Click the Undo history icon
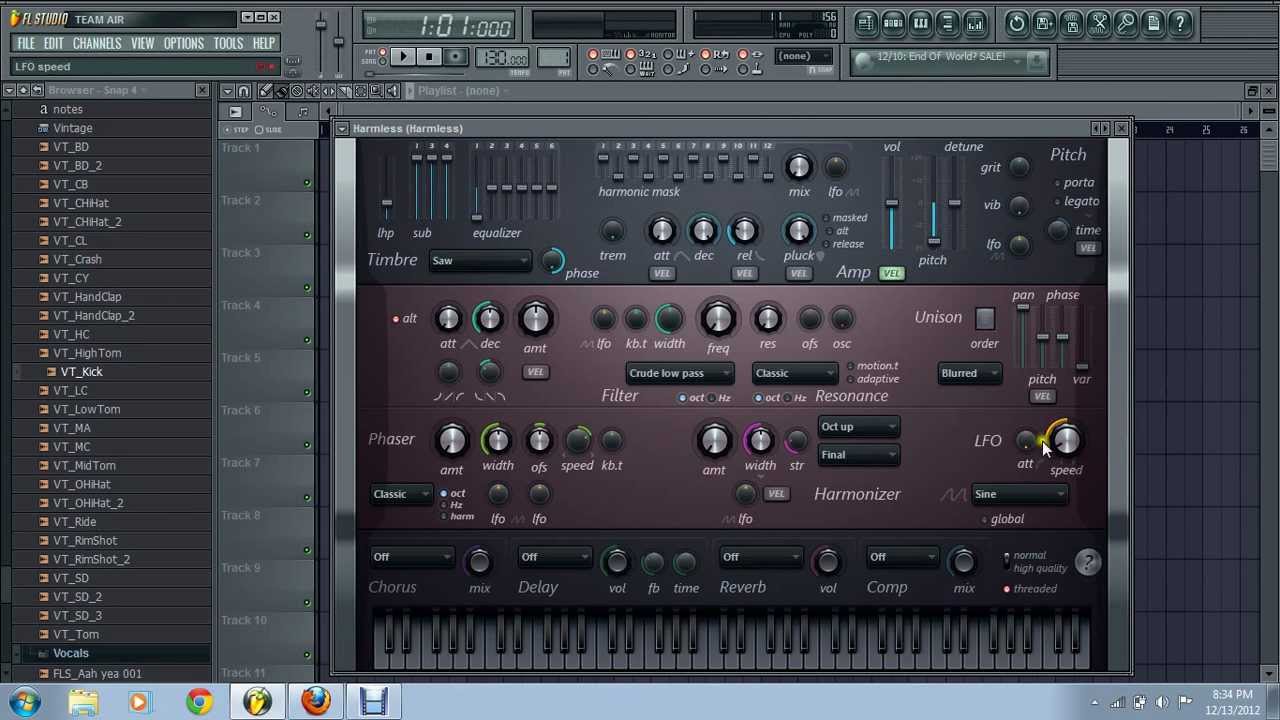 [1017, 23]
